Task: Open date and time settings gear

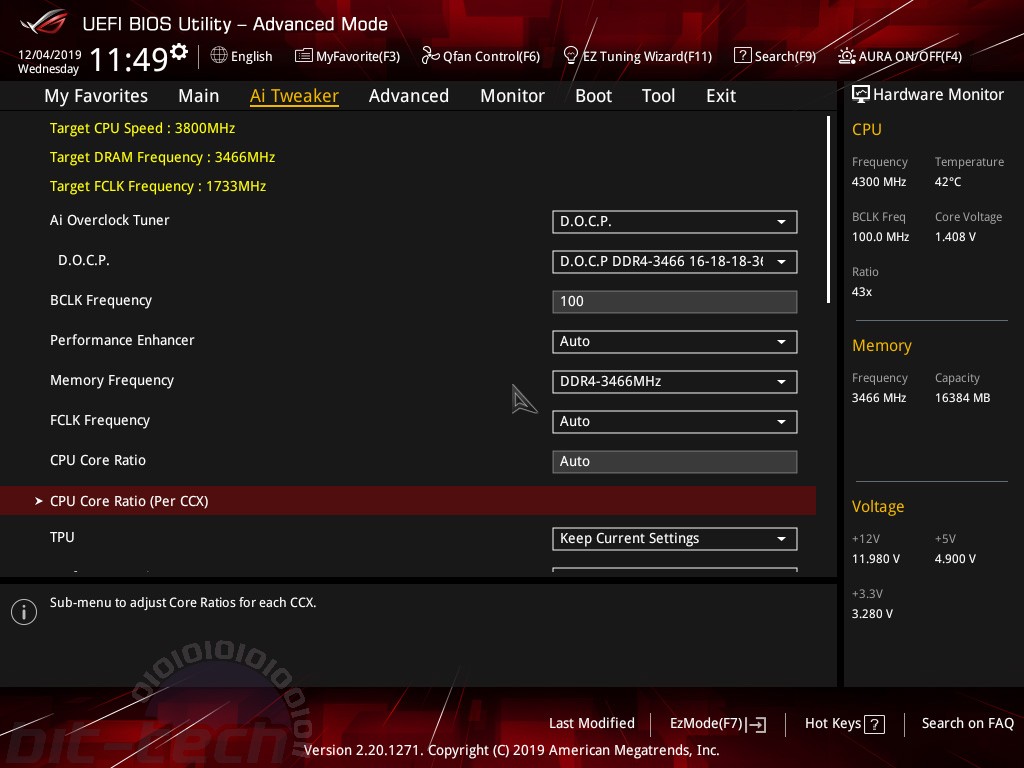Action: click(x=179, y=51)
